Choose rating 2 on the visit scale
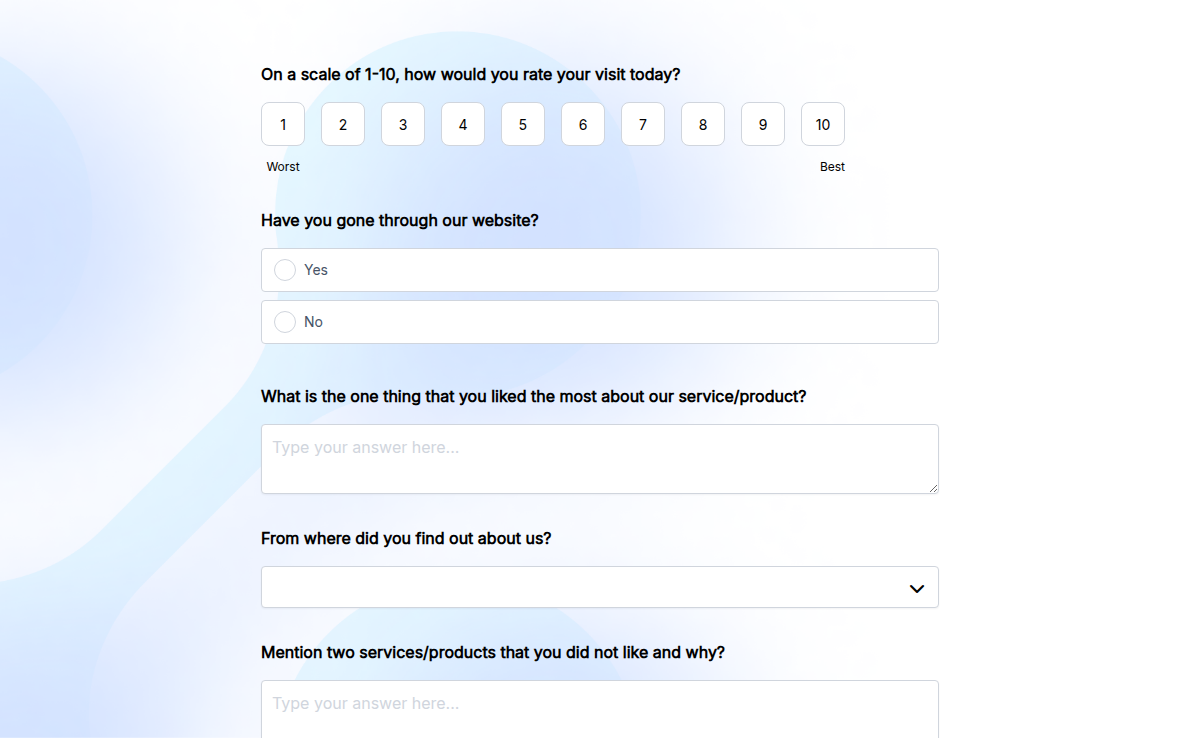 pyautogui.click(x=343, y=124)
